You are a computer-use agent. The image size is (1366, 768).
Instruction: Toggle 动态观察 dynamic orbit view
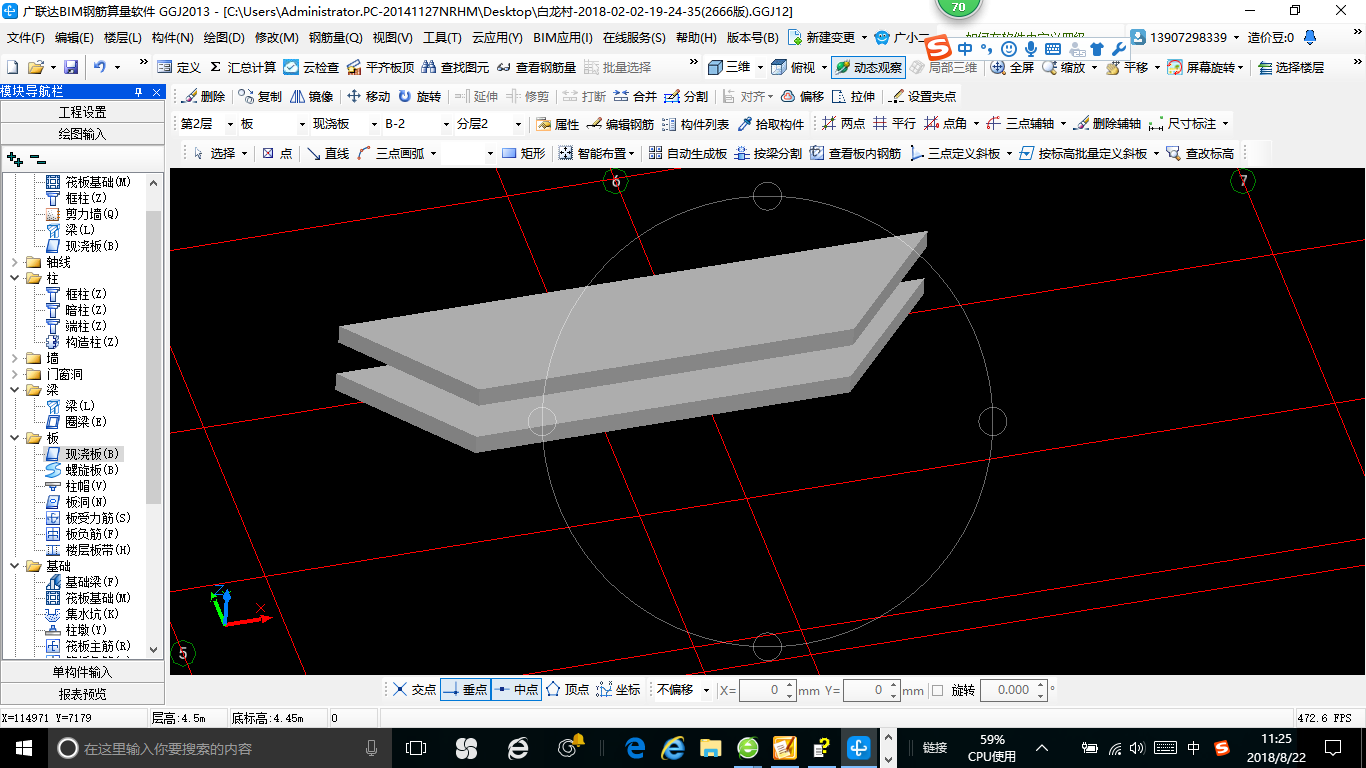[868, 67]
